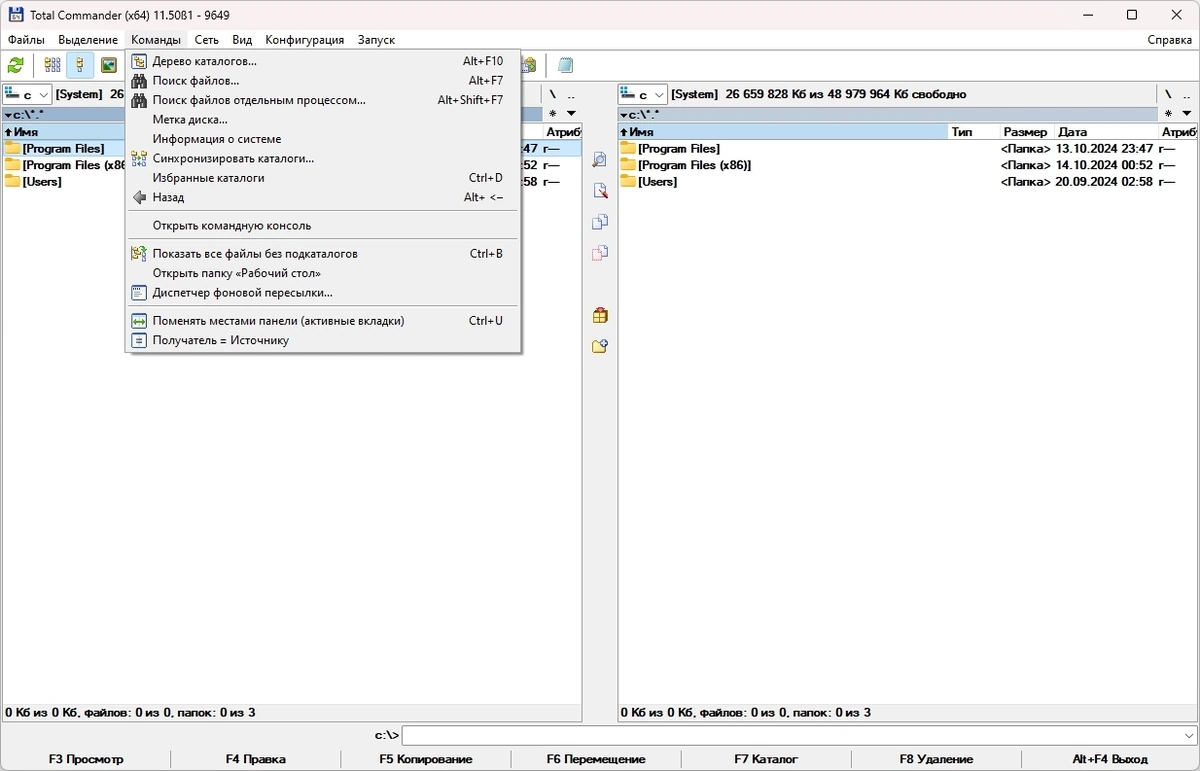Image resolution: width=1200 pixels, height=771 pixels.
Task: Go to root with right panel backslash button
Action: [x=1167, y=94]
